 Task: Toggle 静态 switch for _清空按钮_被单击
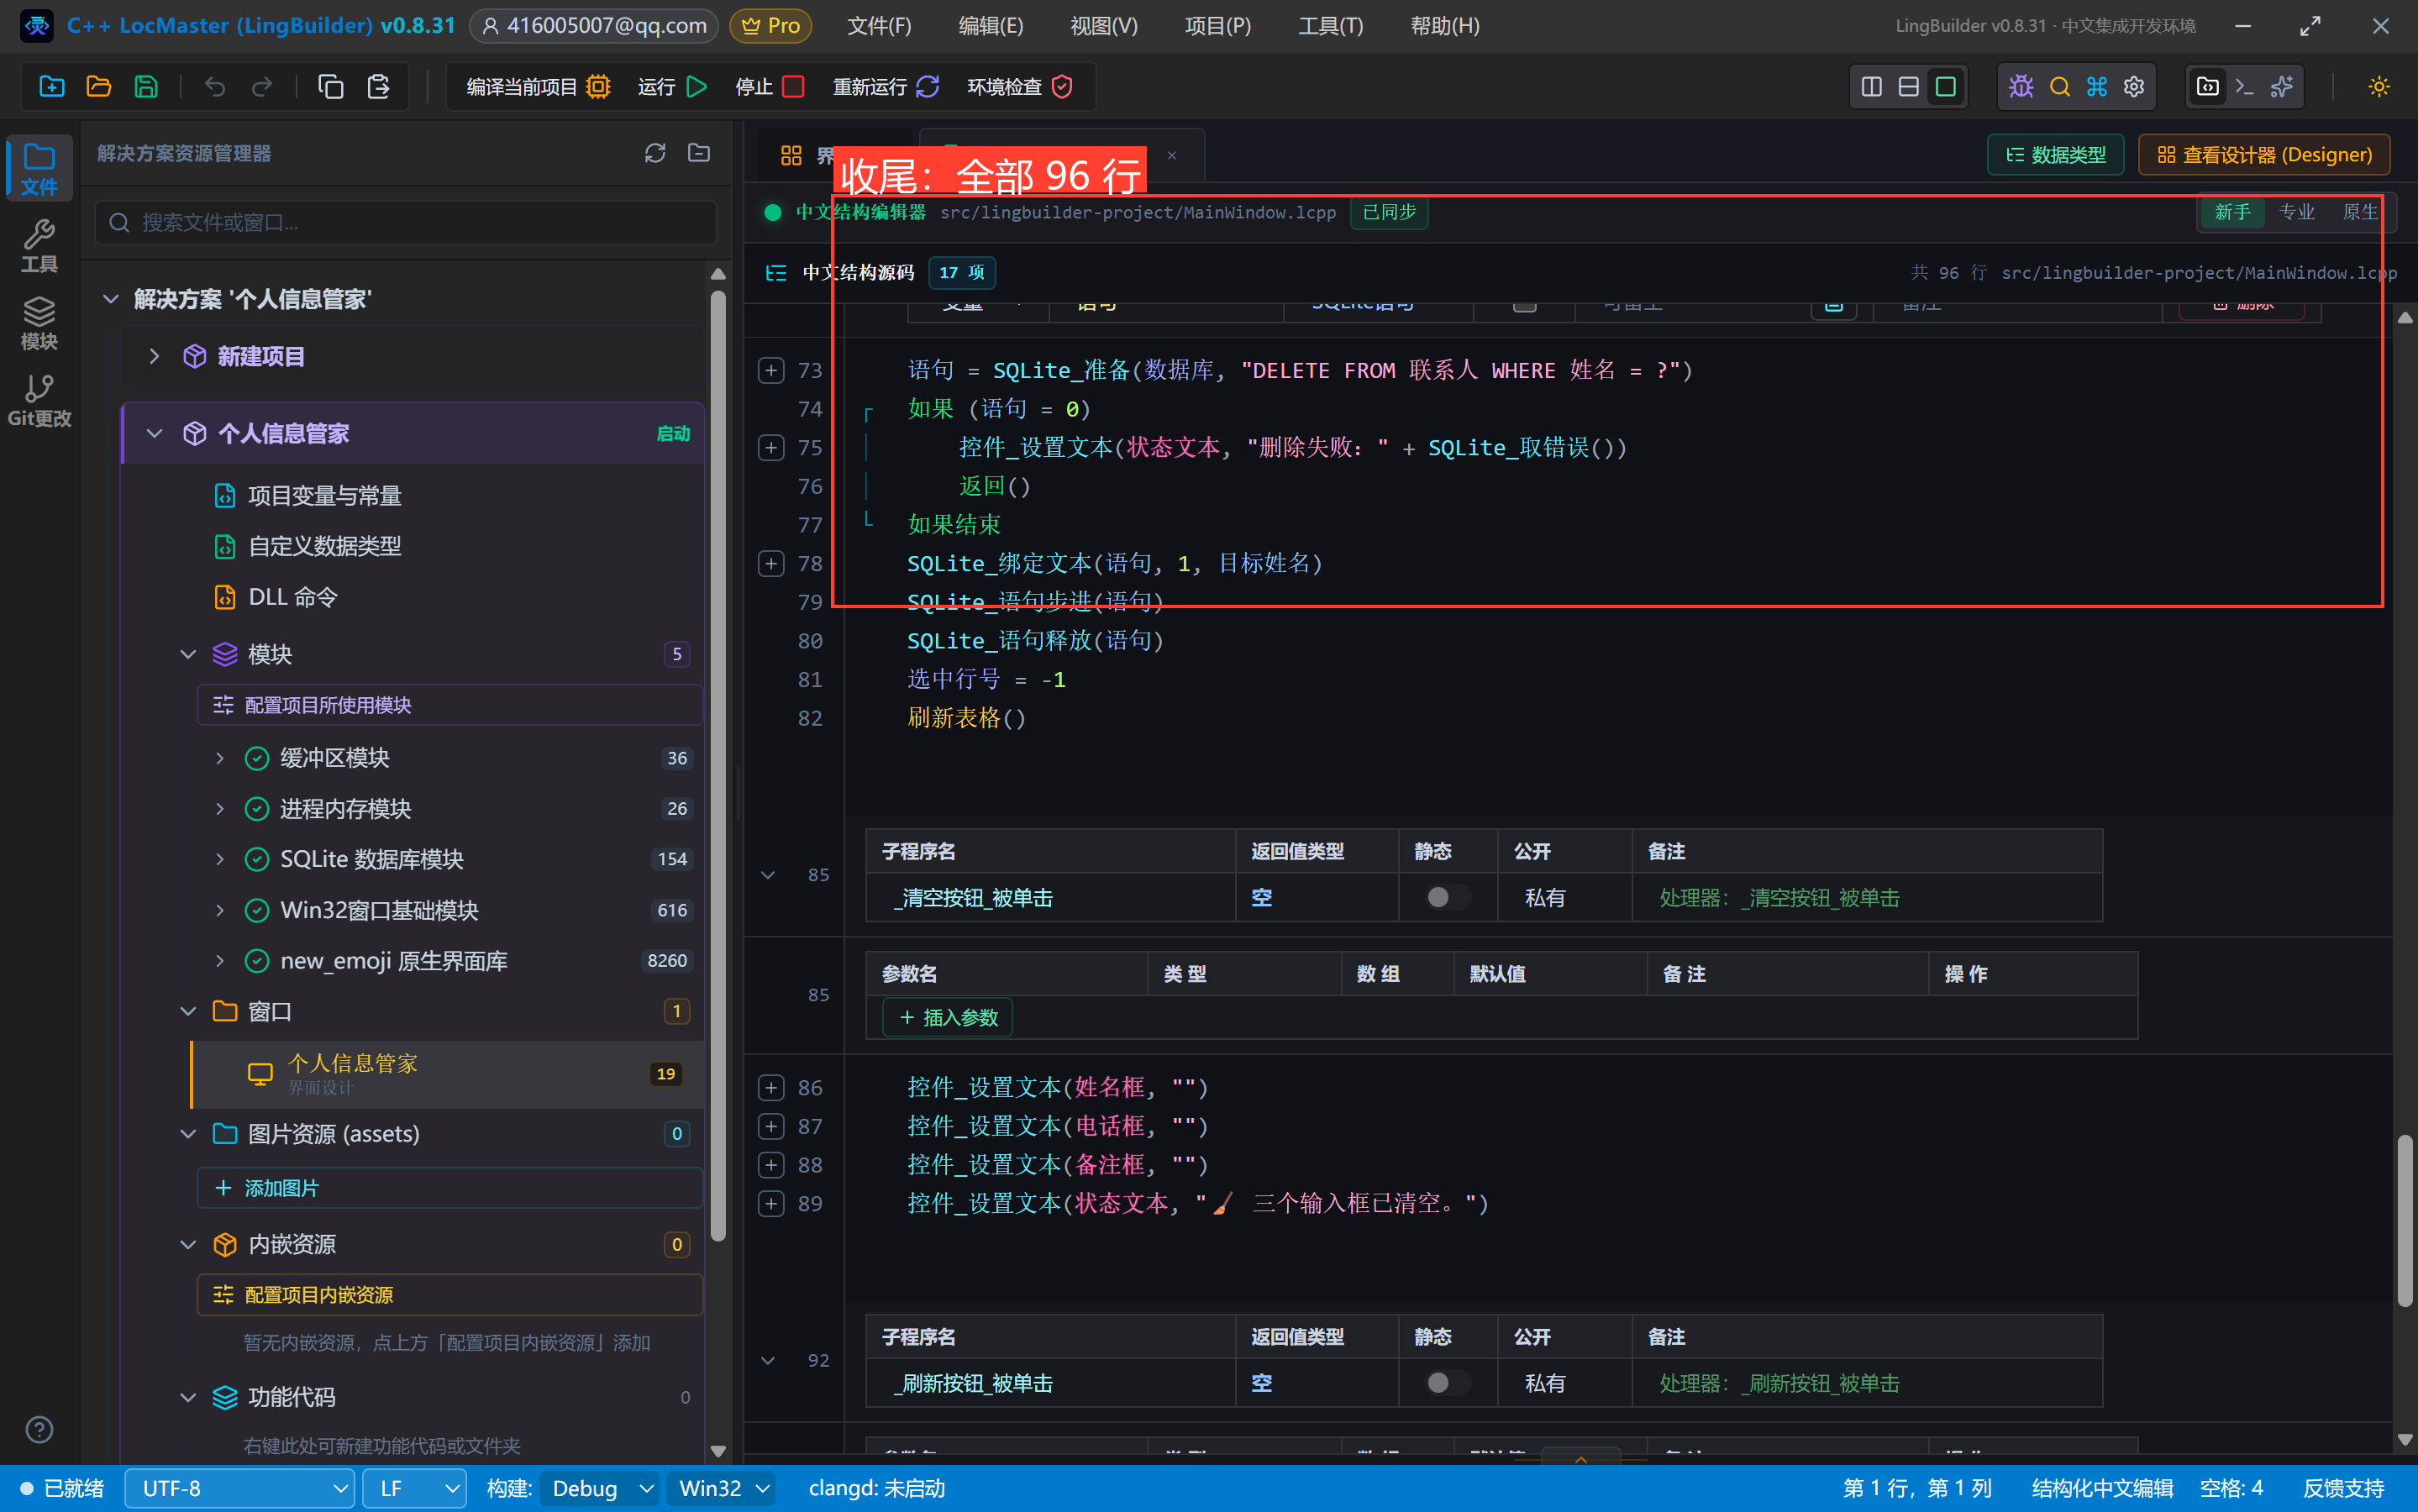click(x=1447, y=897)
